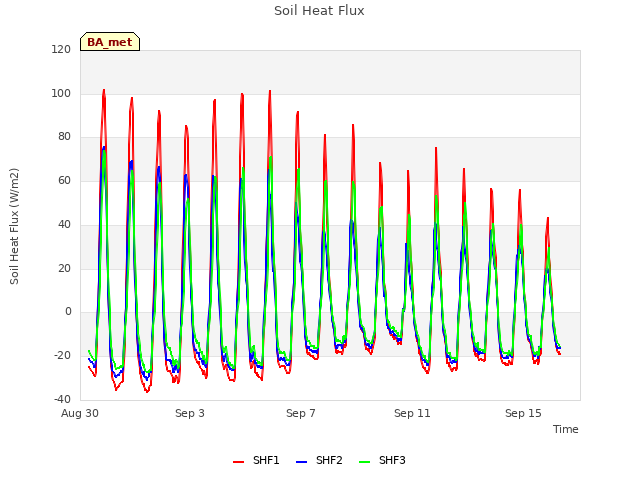Click the 40 y-axis tick label
This screenshot has width=640, height=480.
[x=64, y=224]
